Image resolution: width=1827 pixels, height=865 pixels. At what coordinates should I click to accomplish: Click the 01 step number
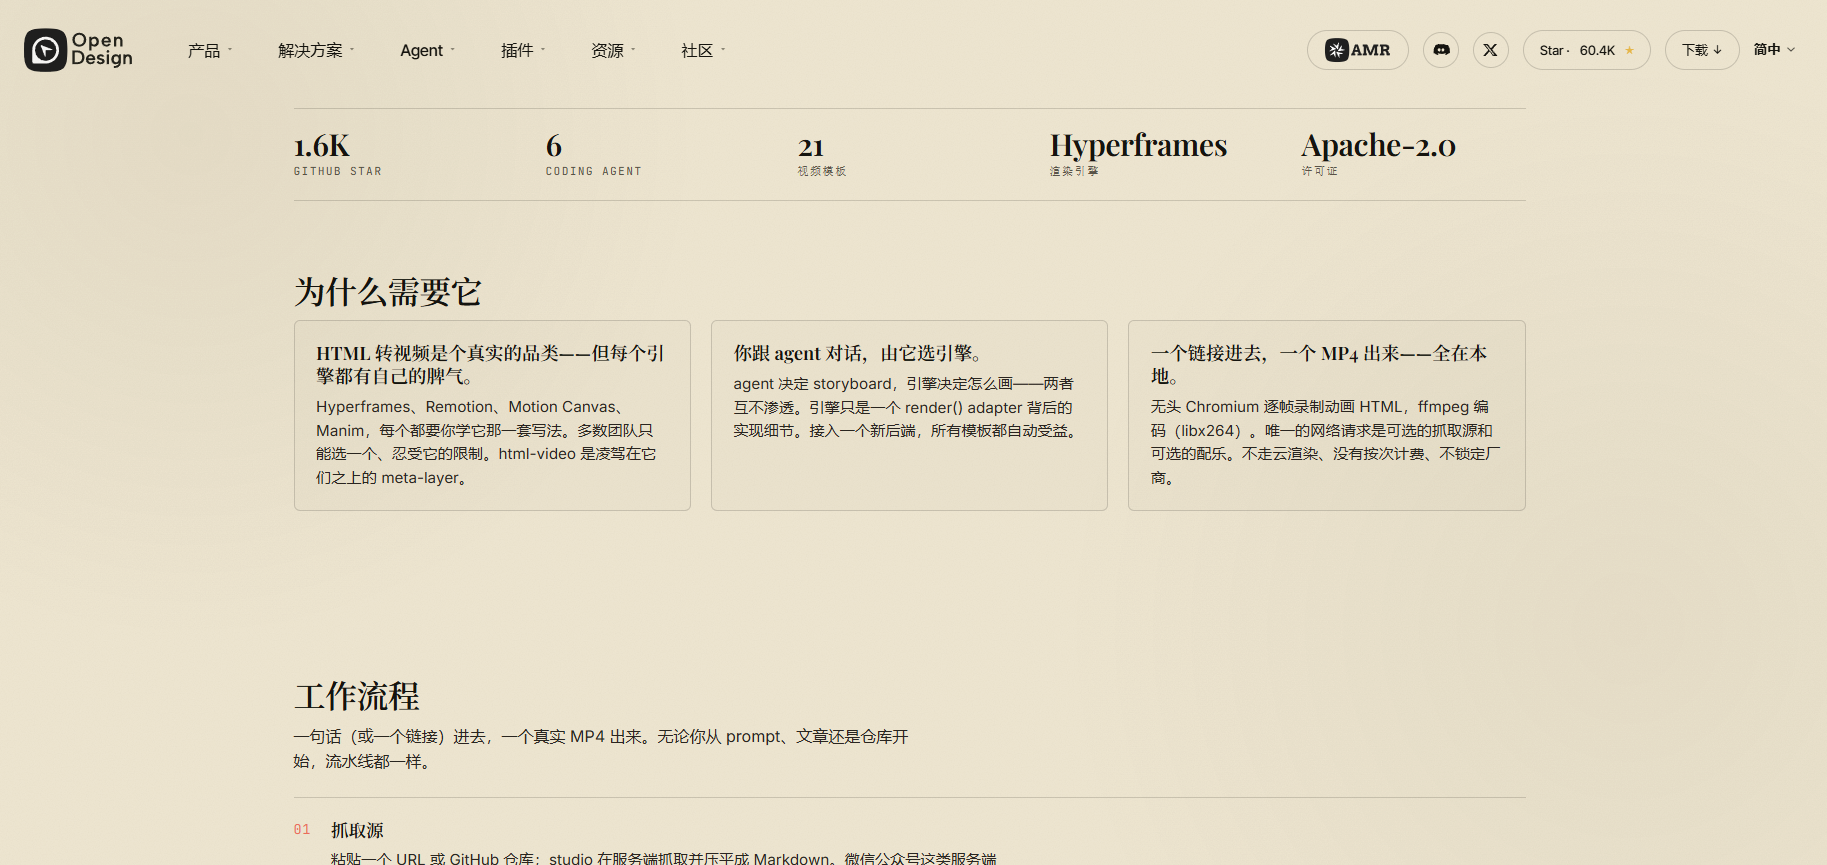pos(302,829)
